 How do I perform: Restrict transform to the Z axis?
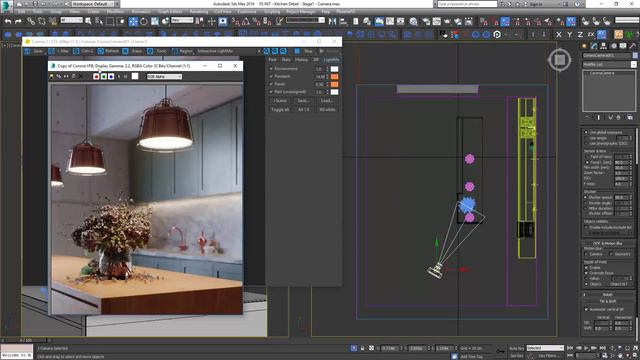click(580, 35)
